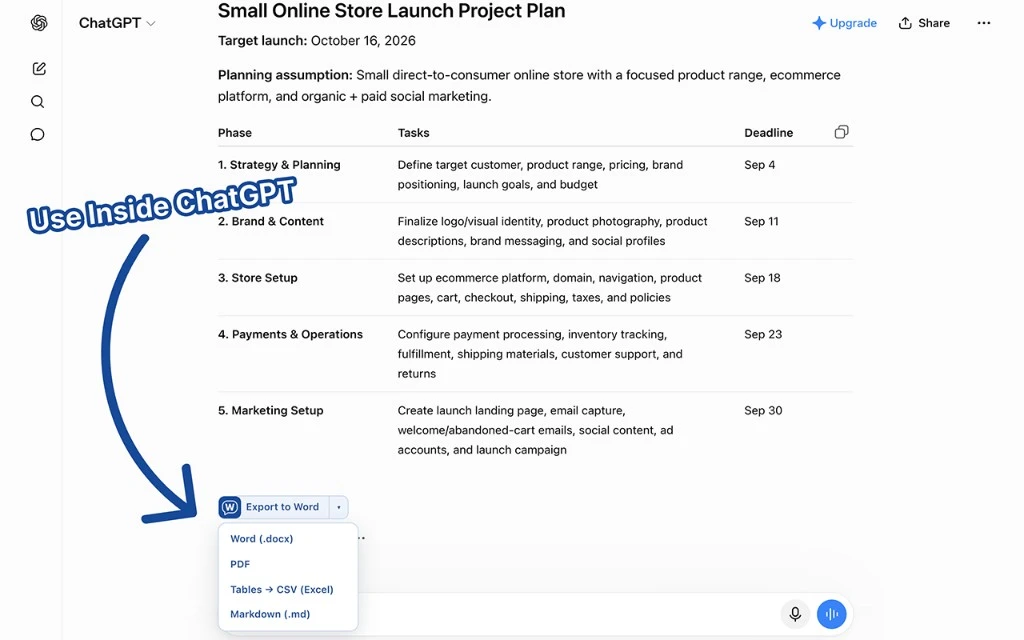Select the '3. Store Setup' cell
Viewport: 1024px width, 640px height.
[x=257, y=278]
